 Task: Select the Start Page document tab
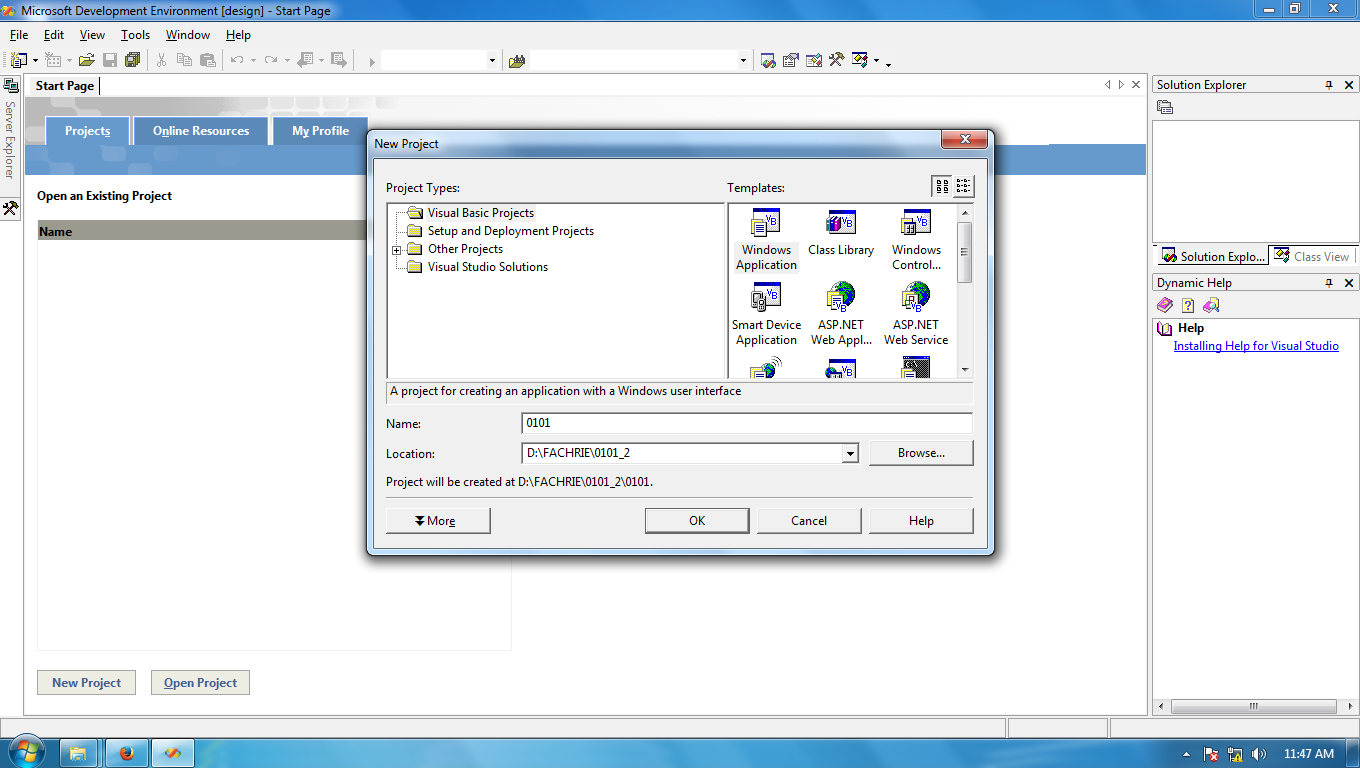[x=65, y=86]
